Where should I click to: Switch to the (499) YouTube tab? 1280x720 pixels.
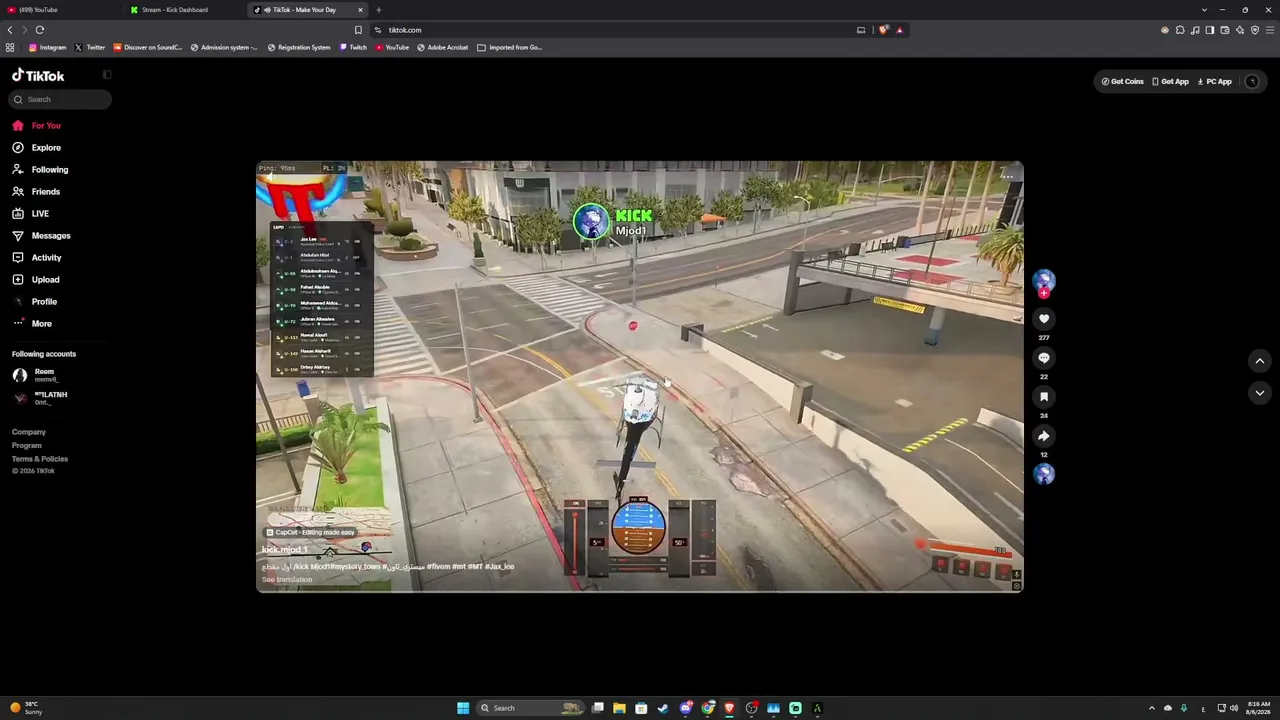tap(60, 10)
